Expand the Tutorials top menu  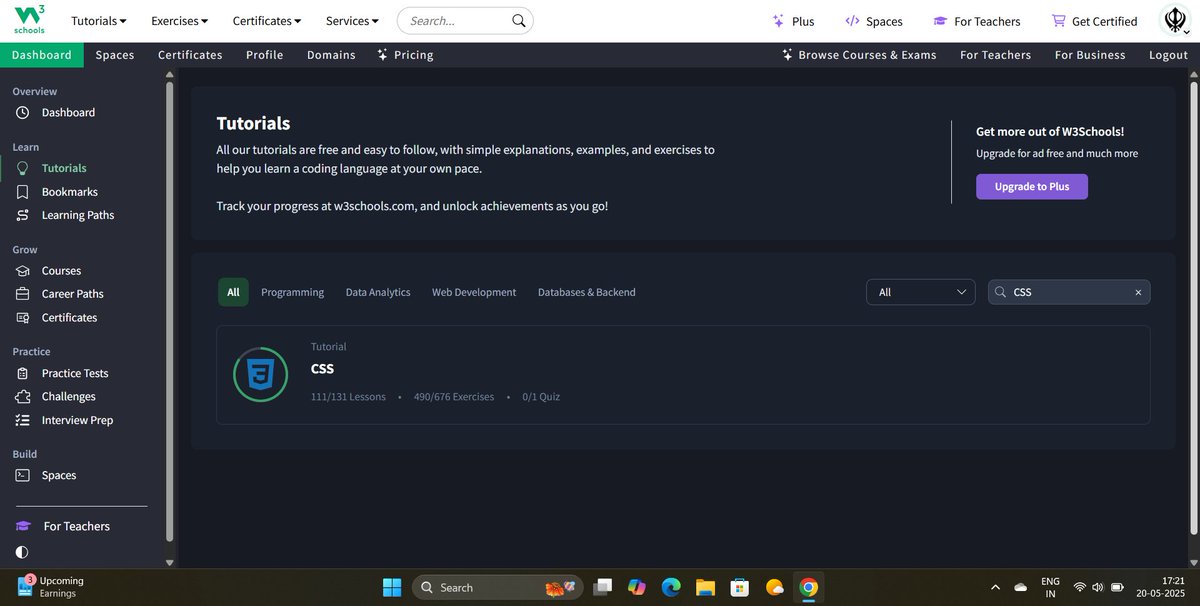[99, 21]
